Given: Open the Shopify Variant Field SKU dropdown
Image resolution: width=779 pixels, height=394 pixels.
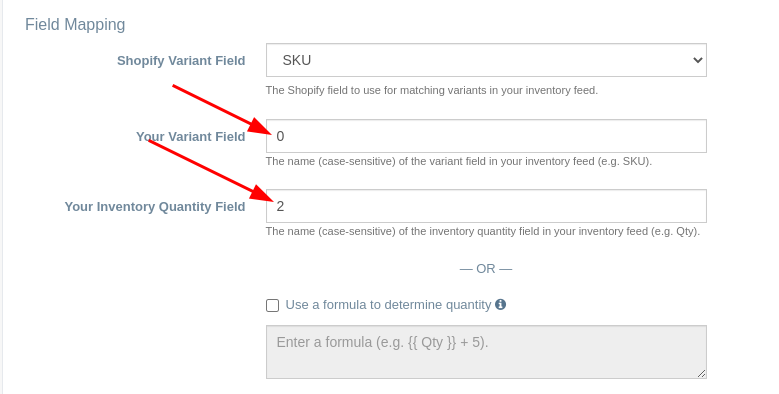Looking at the screenshot, I should 486,60.
